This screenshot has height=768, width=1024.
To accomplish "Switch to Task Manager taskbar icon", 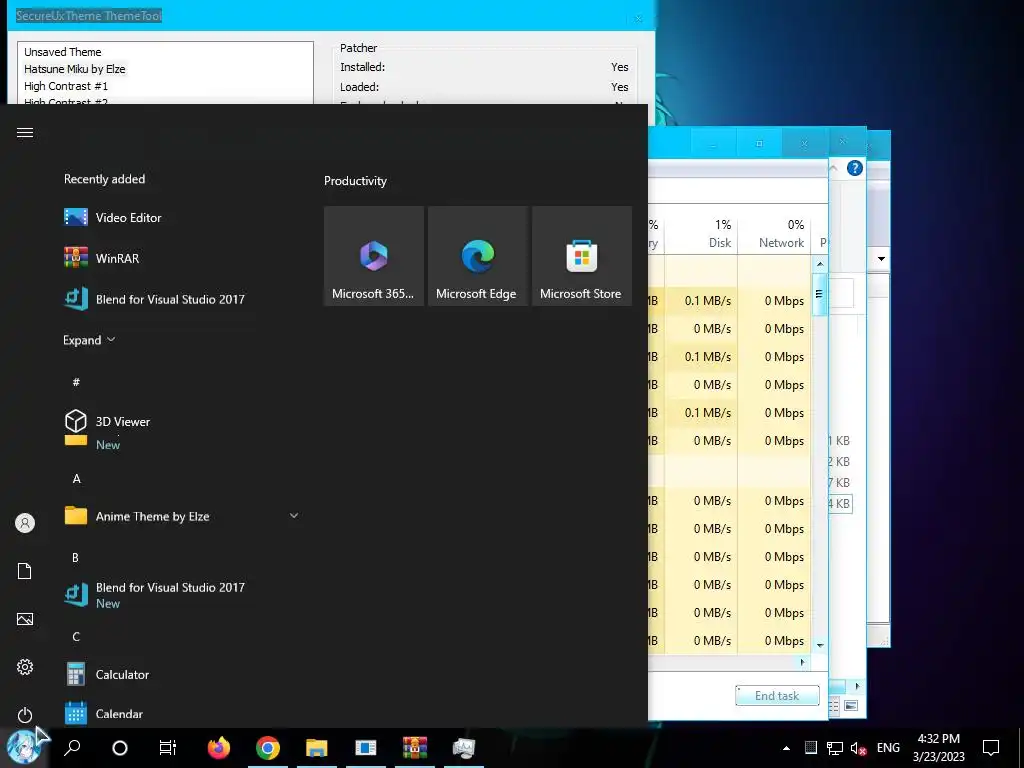I will (464, 748).
